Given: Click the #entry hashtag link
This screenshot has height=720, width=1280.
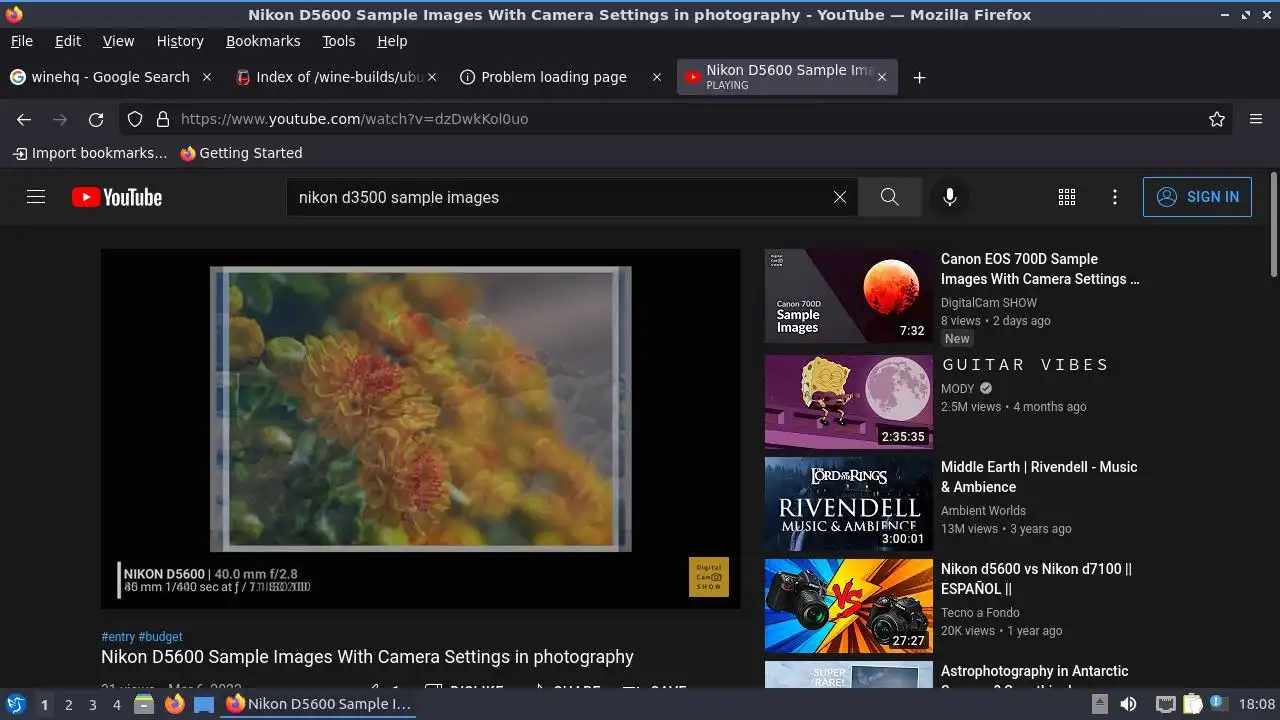Looking at the screenshot, I should click(118, 637).
